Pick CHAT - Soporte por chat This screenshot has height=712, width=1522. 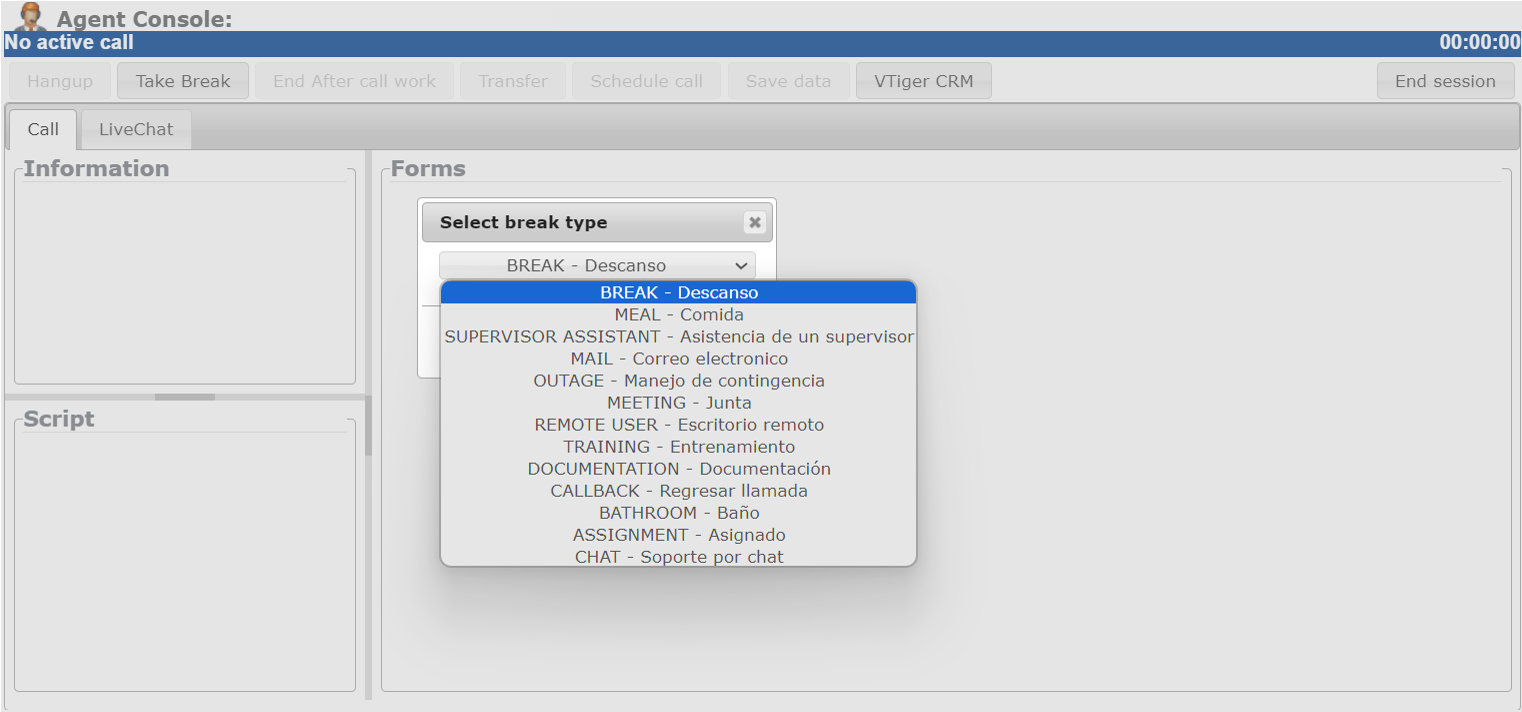(678, 557)
